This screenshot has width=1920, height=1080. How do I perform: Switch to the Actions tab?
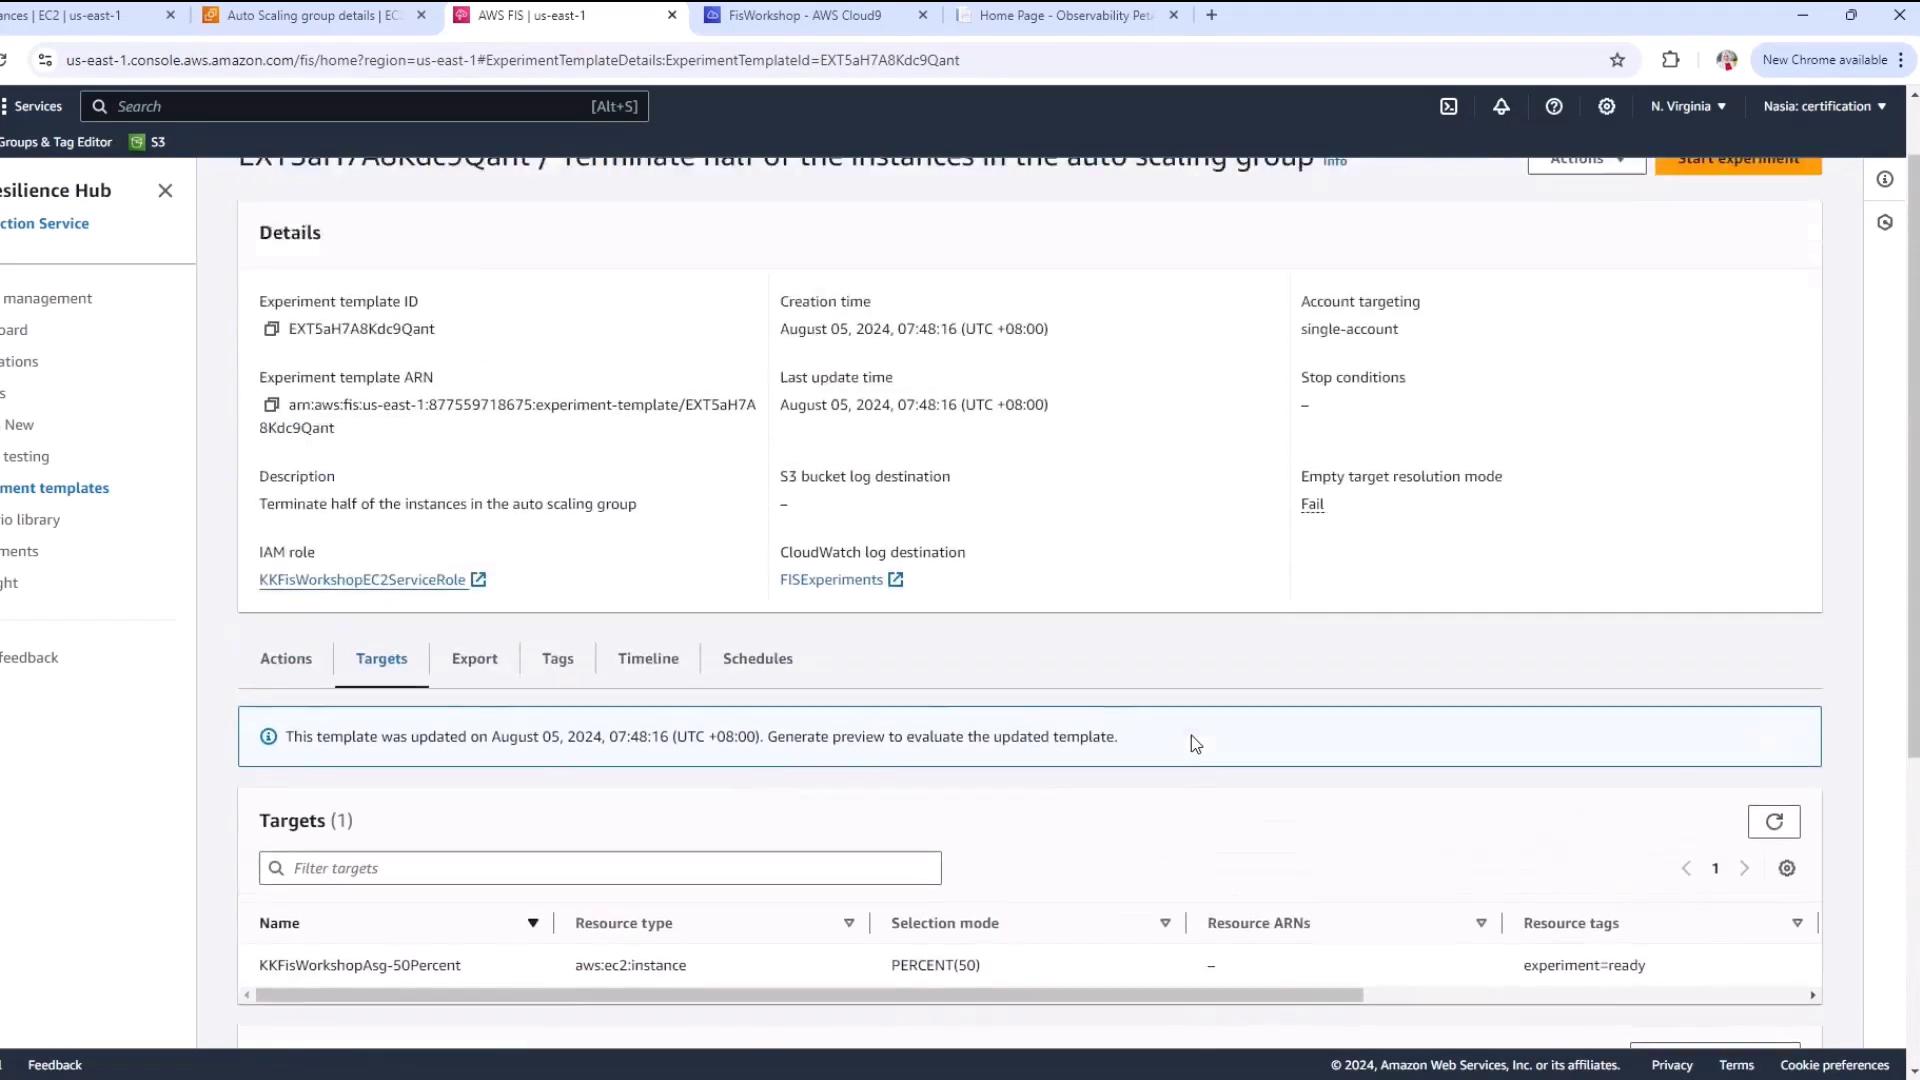point(286,659)
